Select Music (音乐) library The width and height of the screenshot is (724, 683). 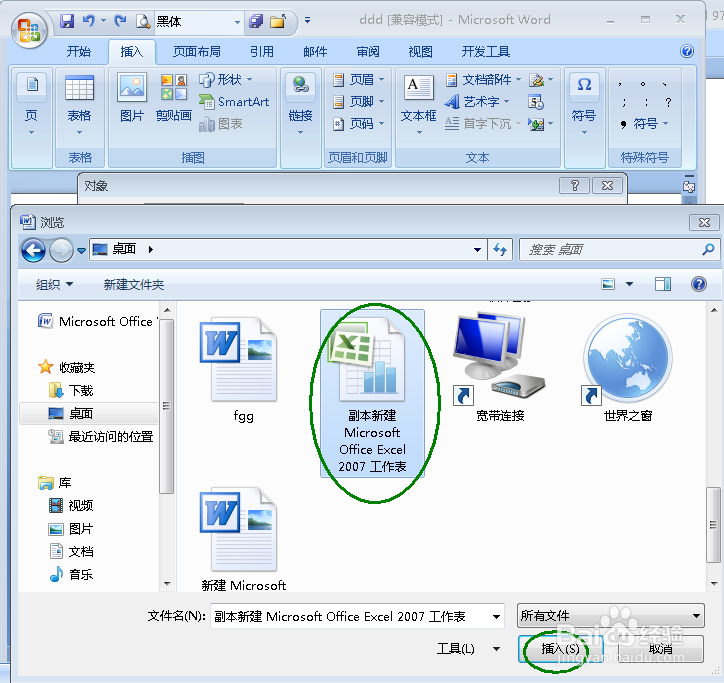(x=71, y=575)
